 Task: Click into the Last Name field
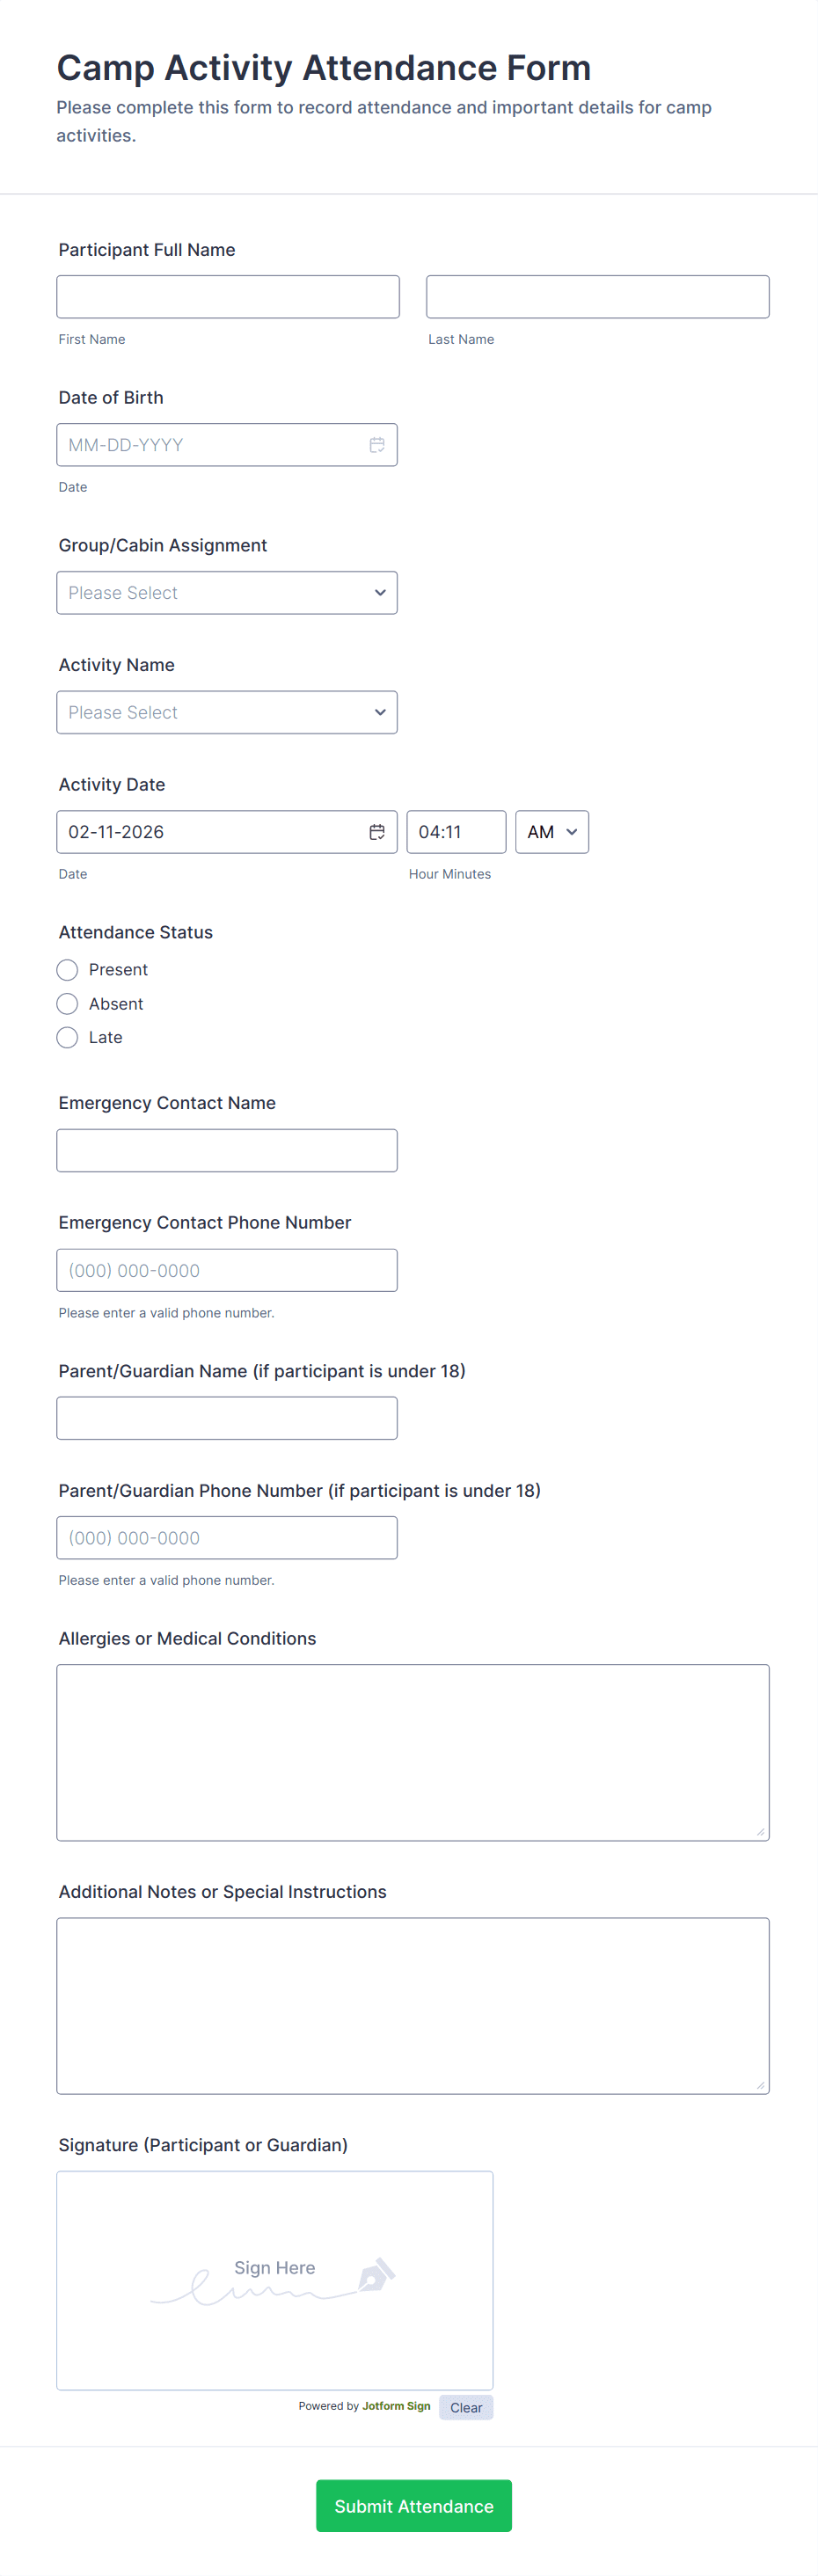597,297
